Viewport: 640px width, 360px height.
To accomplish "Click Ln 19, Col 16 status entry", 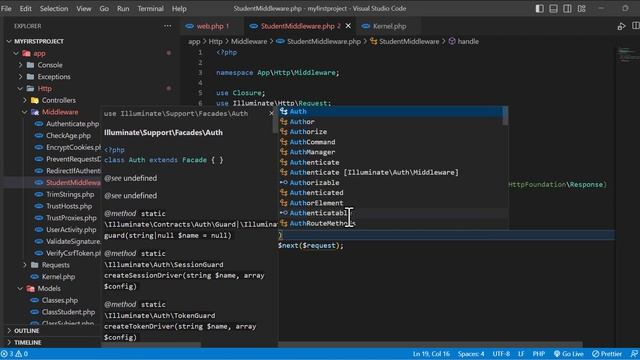I will pos(431,354).
